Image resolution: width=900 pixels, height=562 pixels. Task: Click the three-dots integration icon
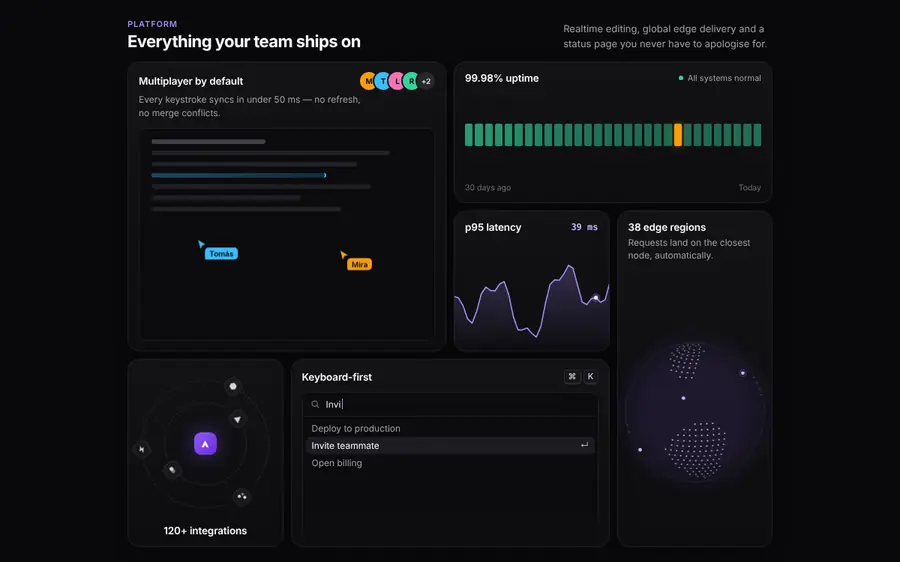tap(242, 496)
